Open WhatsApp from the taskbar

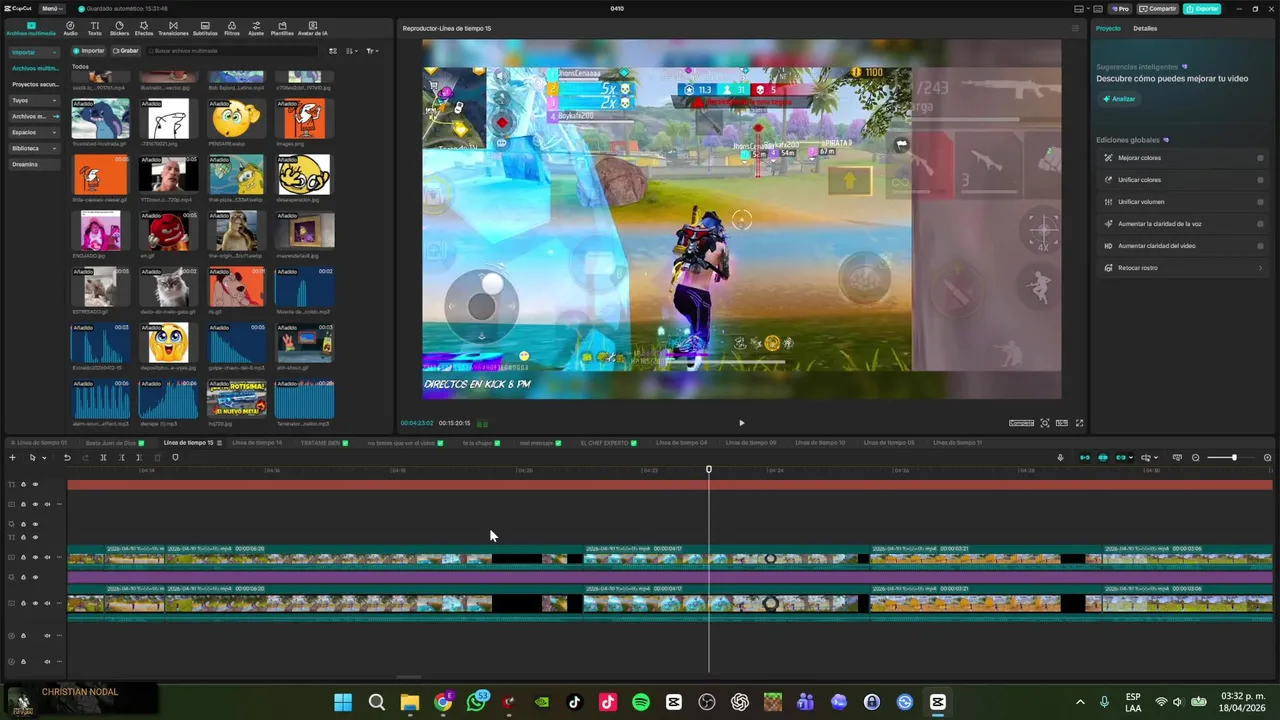[x=476, y=702]
